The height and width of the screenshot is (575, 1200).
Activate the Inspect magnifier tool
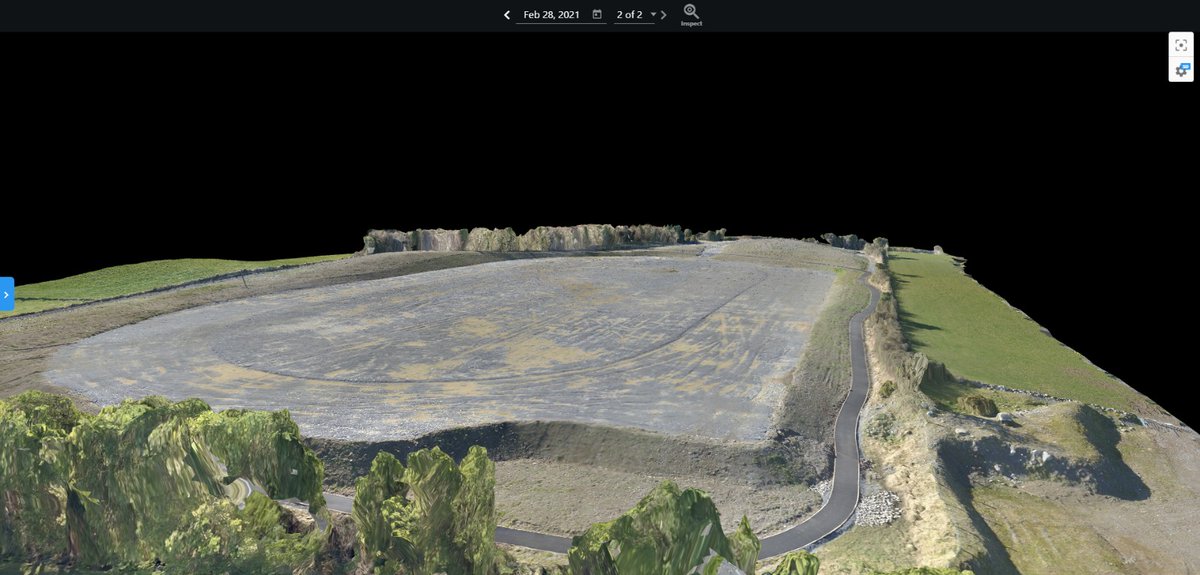[x=691, y=15]
